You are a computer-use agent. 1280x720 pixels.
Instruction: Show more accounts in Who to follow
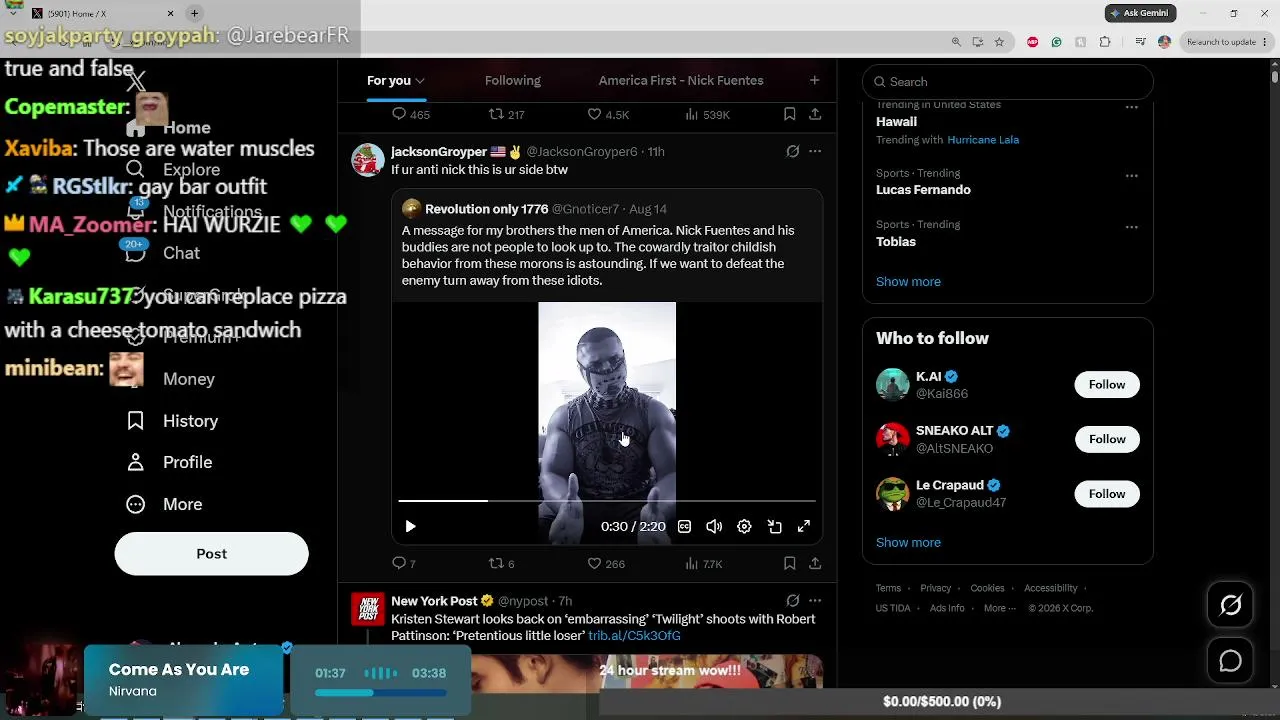click(908, 543)
